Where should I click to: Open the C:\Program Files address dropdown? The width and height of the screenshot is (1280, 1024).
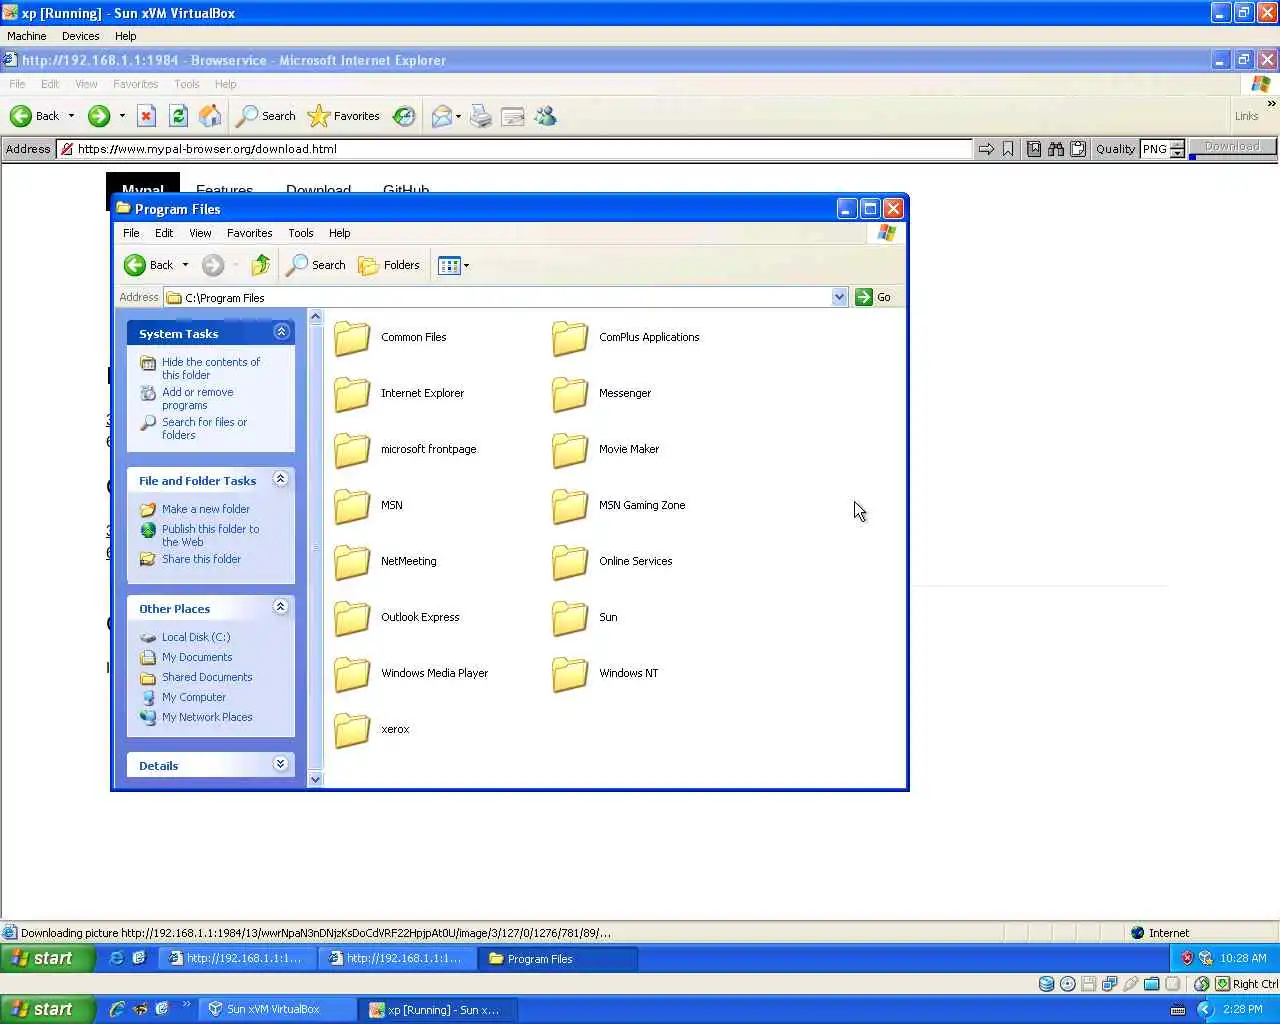(839, 297)
